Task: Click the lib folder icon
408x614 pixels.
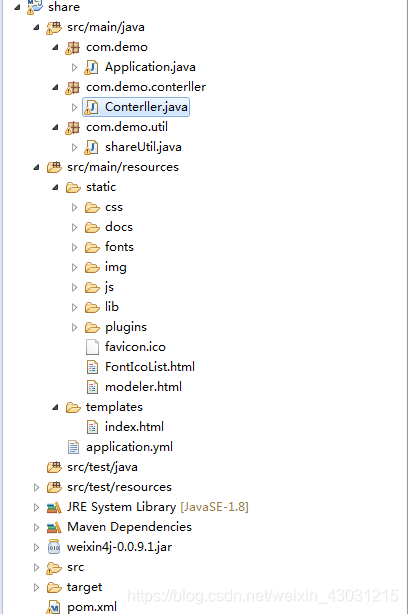Action: 92,307
